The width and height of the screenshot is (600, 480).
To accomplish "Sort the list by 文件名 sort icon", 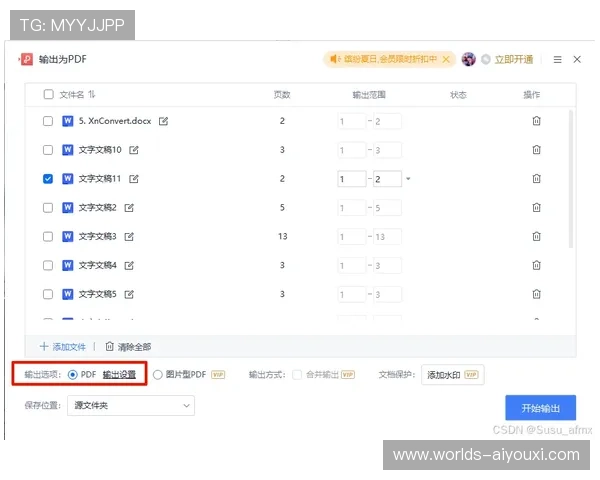I will [x=92, y=95].
